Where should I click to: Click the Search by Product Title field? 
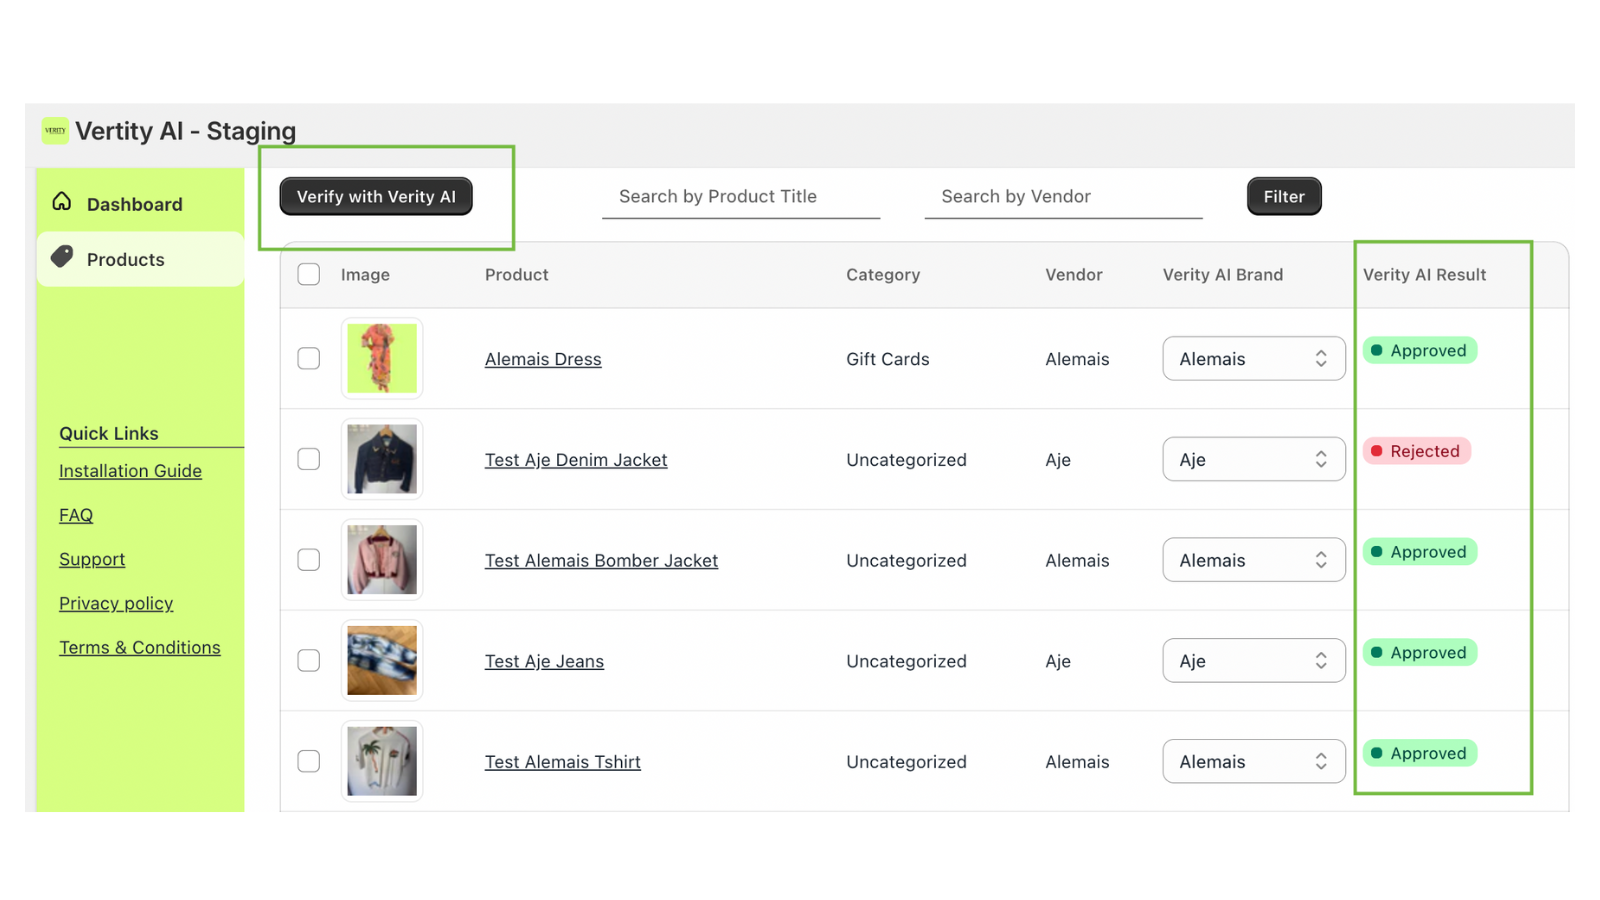pyautogui.click(x=740, y=197)
